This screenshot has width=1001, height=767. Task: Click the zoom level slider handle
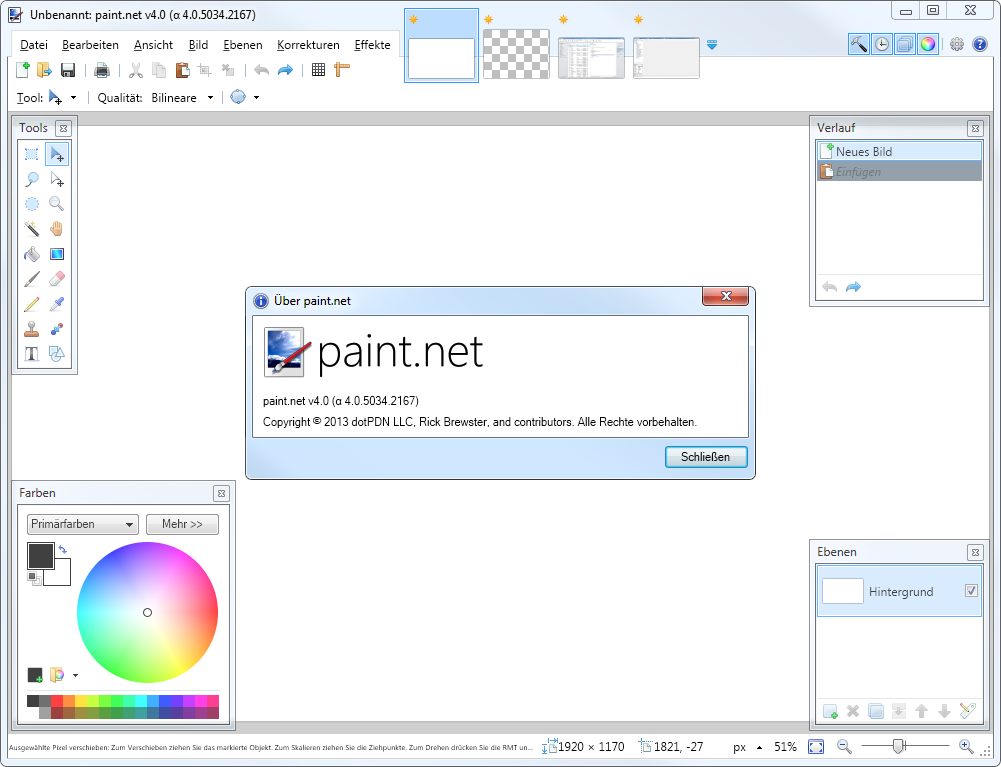click(x=898, y=746)
